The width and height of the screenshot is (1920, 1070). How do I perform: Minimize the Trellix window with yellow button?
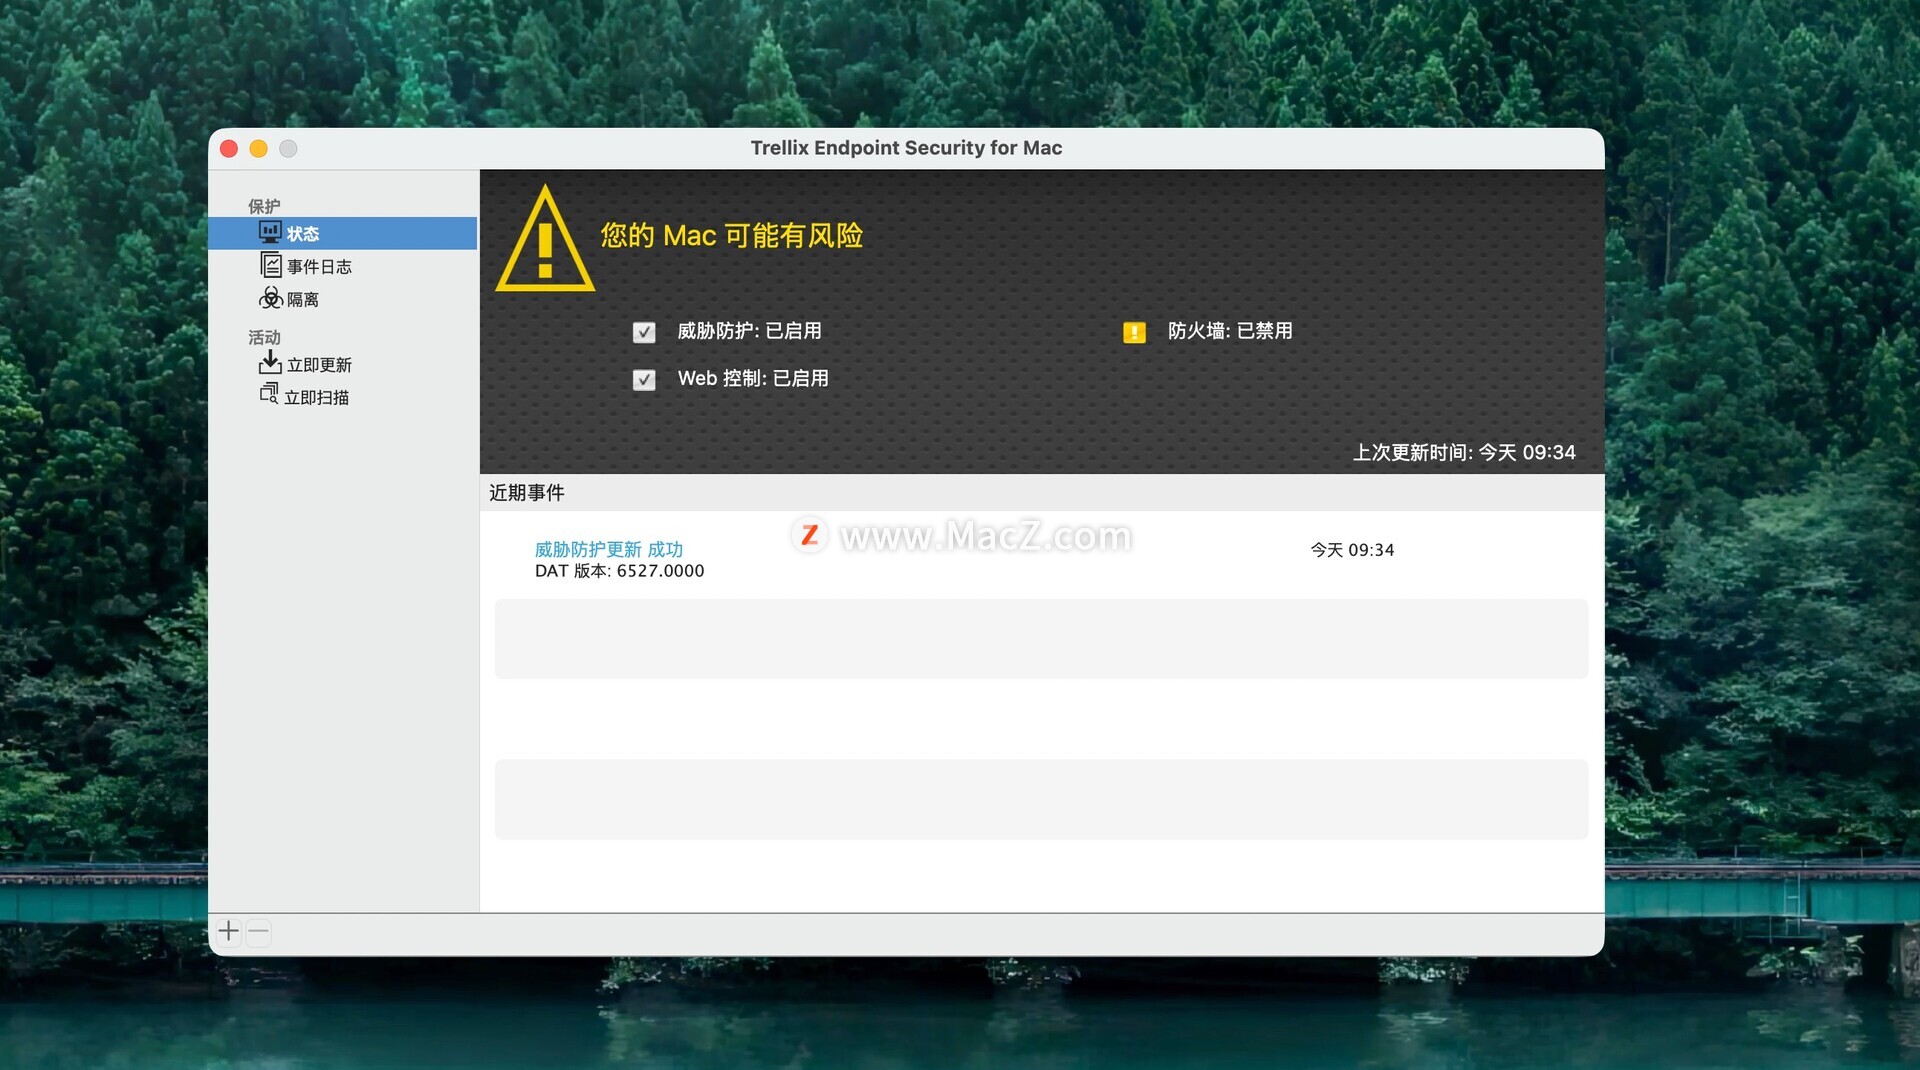(259, 149)
